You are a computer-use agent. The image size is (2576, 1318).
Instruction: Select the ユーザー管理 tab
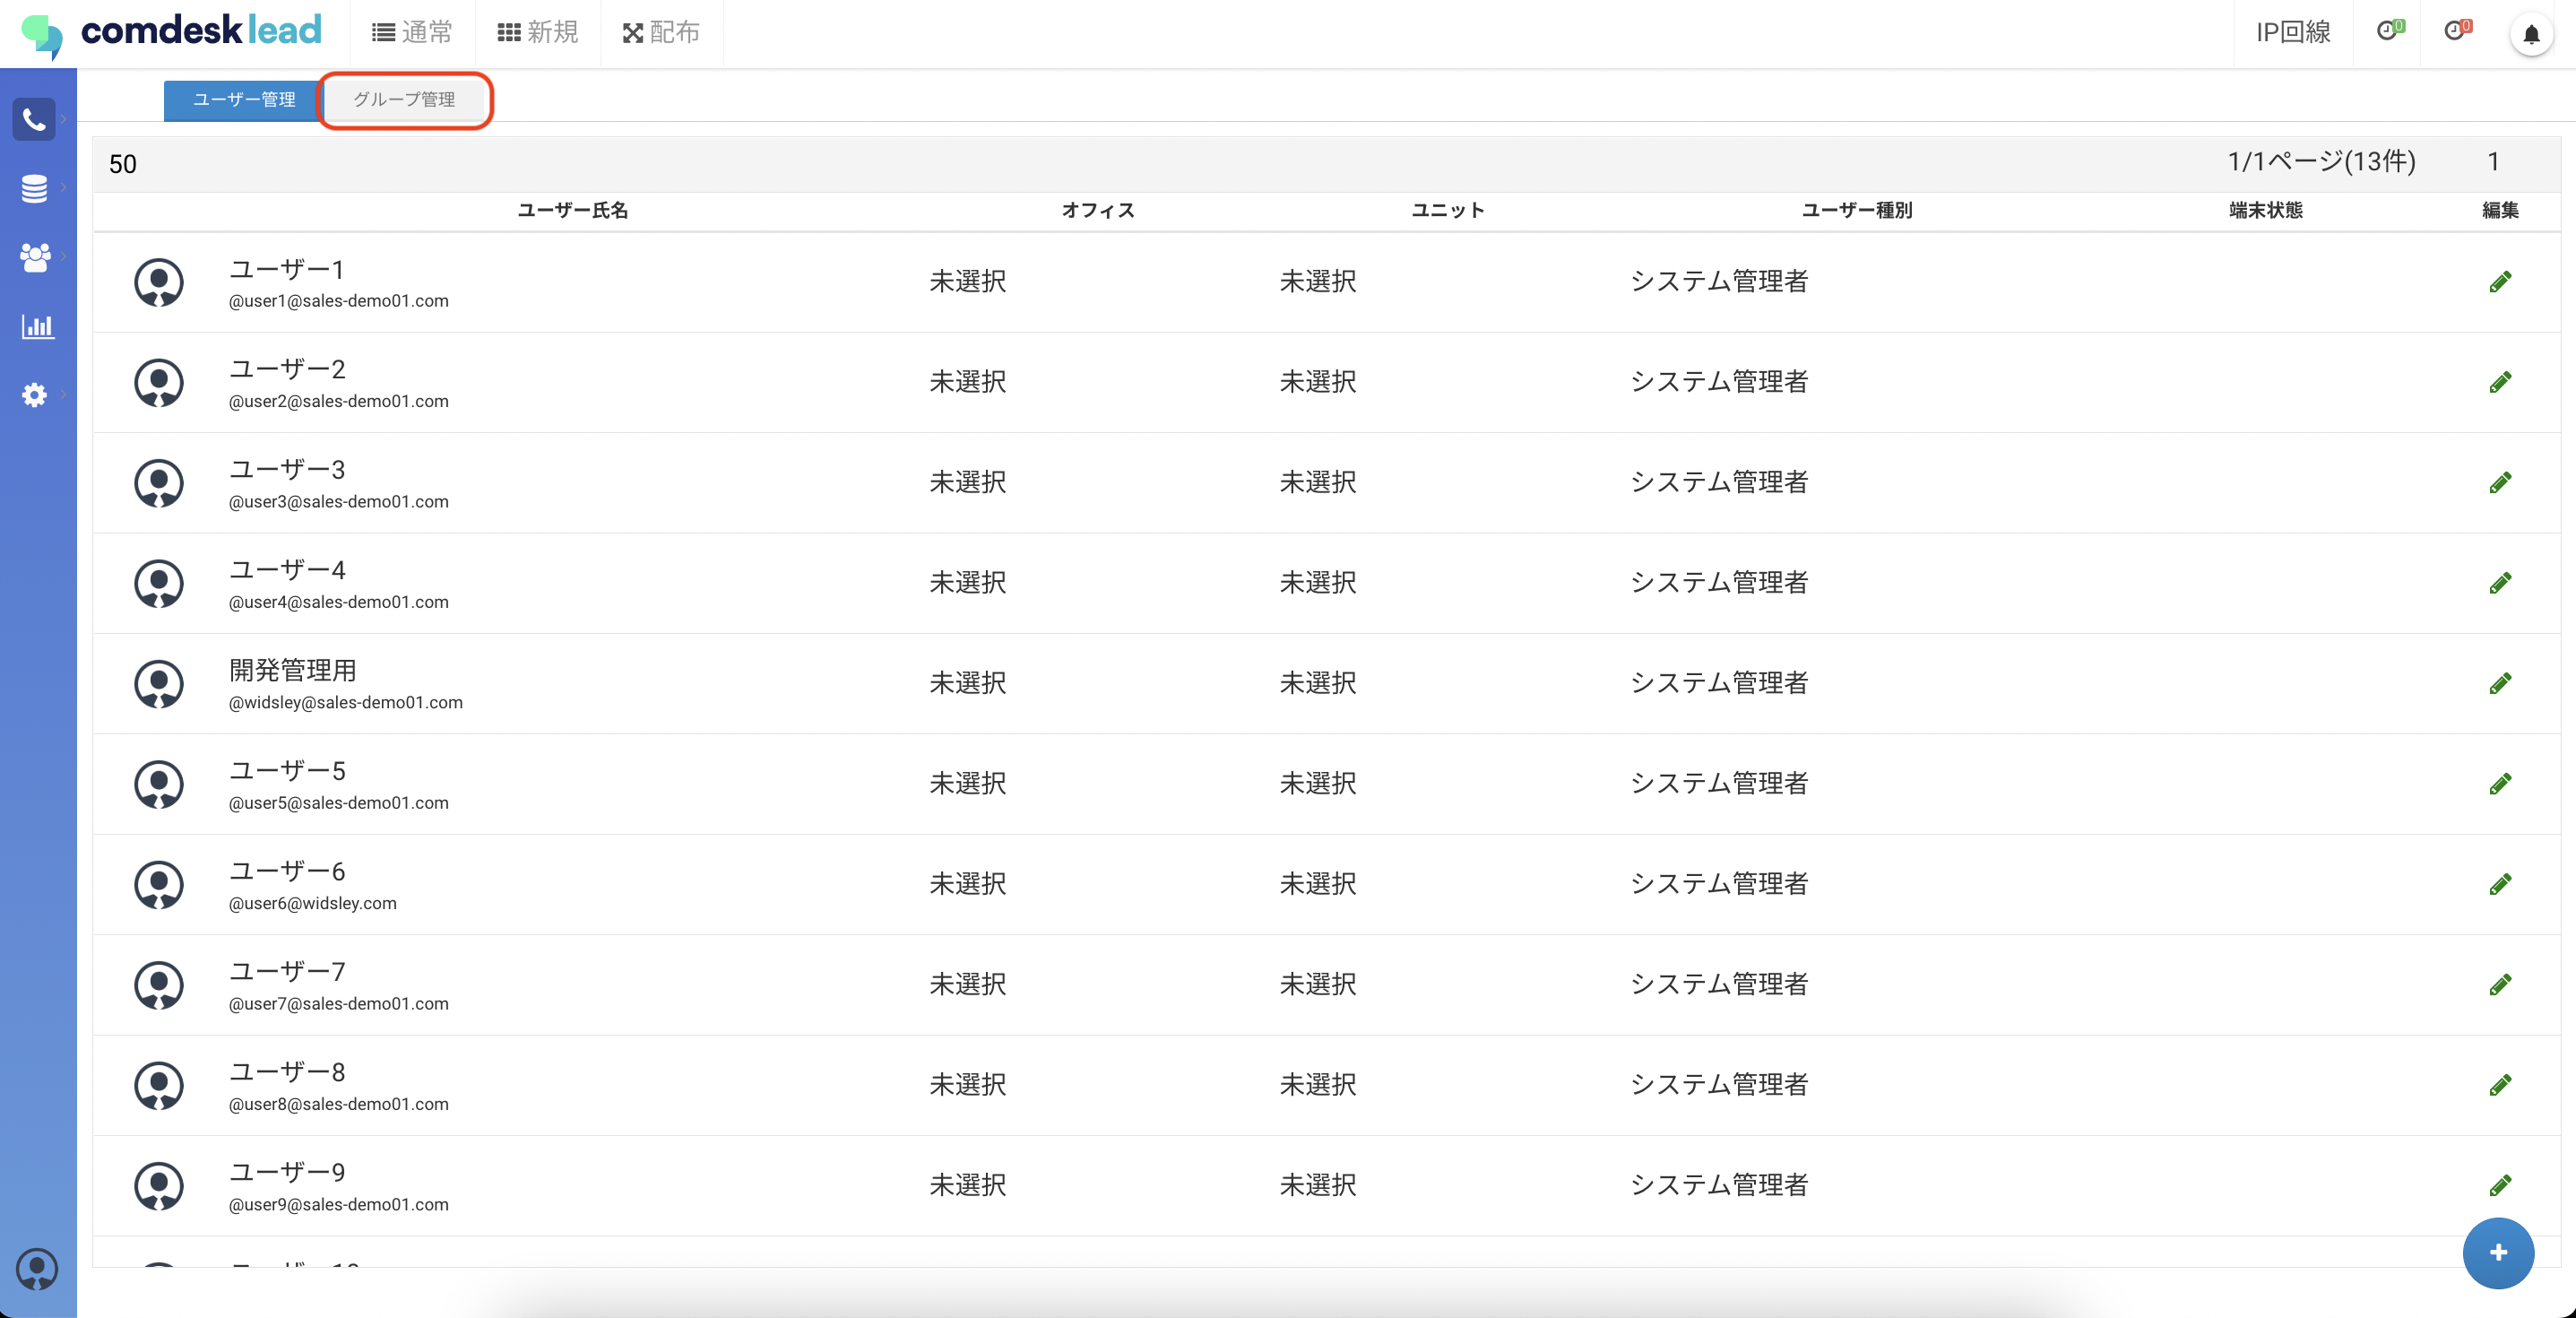[x=243, y=99]
